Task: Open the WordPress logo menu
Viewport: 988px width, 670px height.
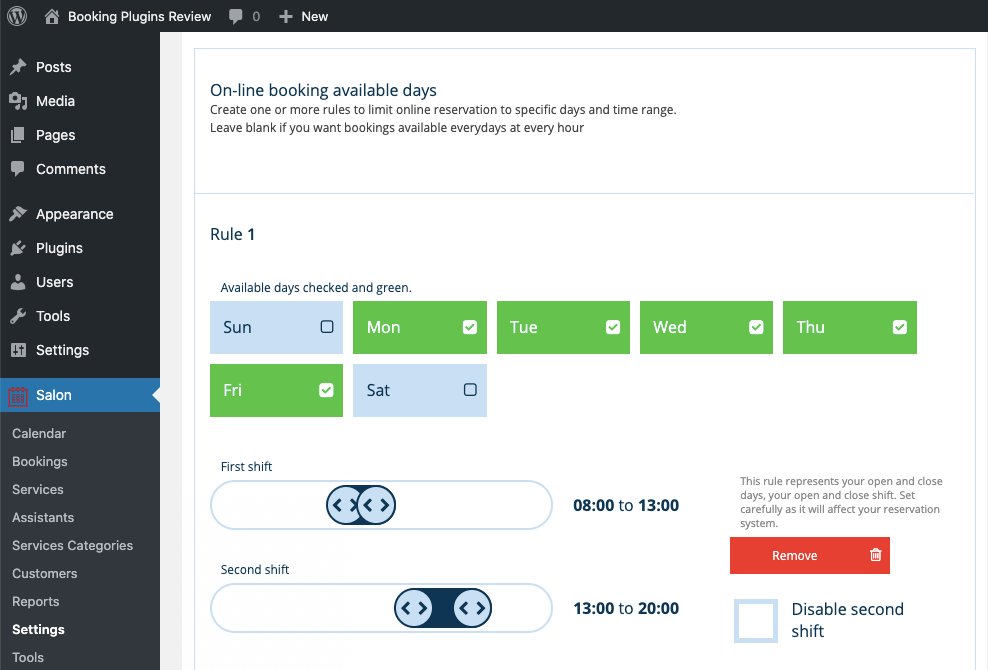Action: click(x=17, y=16)
